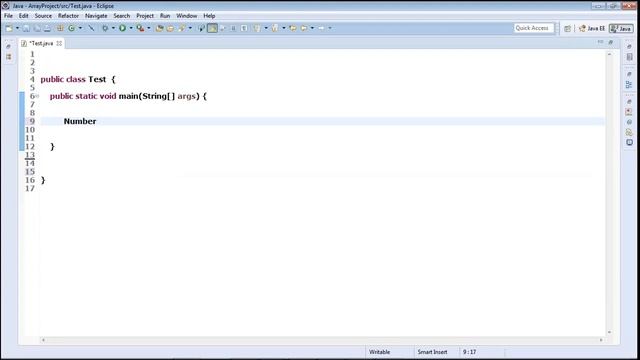Viewport: 640px width, 360px height.
Task: Toggle the highlighted Mark Occurrences button
Action: [212, 28]
